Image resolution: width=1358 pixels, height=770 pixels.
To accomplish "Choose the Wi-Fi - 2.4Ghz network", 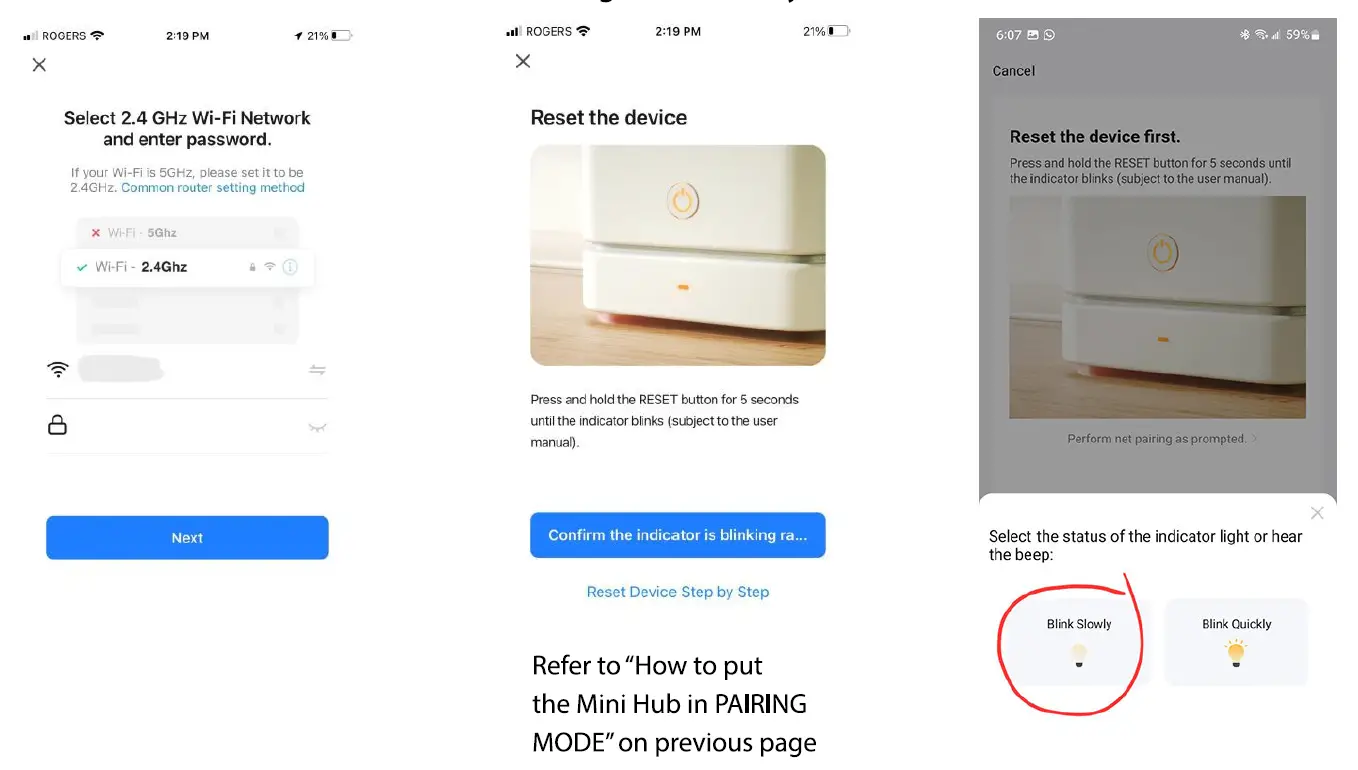I will coord(187,267).
